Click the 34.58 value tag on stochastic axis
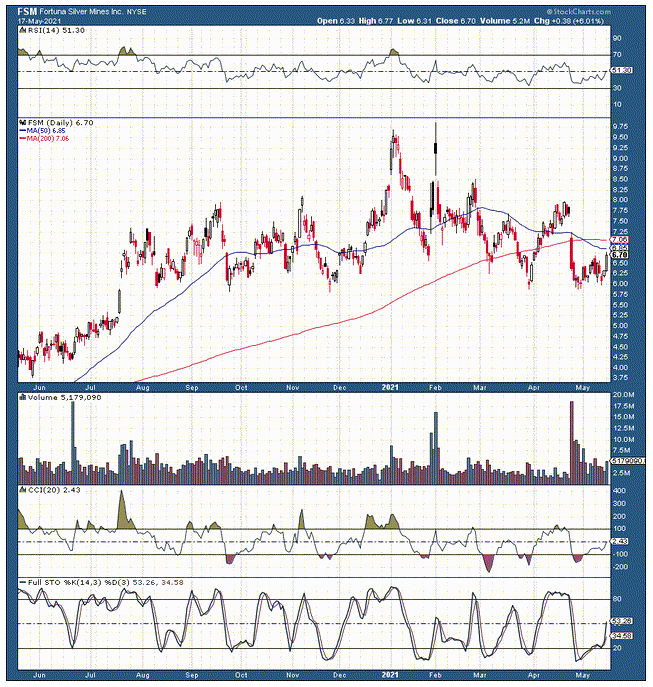The width and height of the screenshot is (653, 687). (621, 635)
